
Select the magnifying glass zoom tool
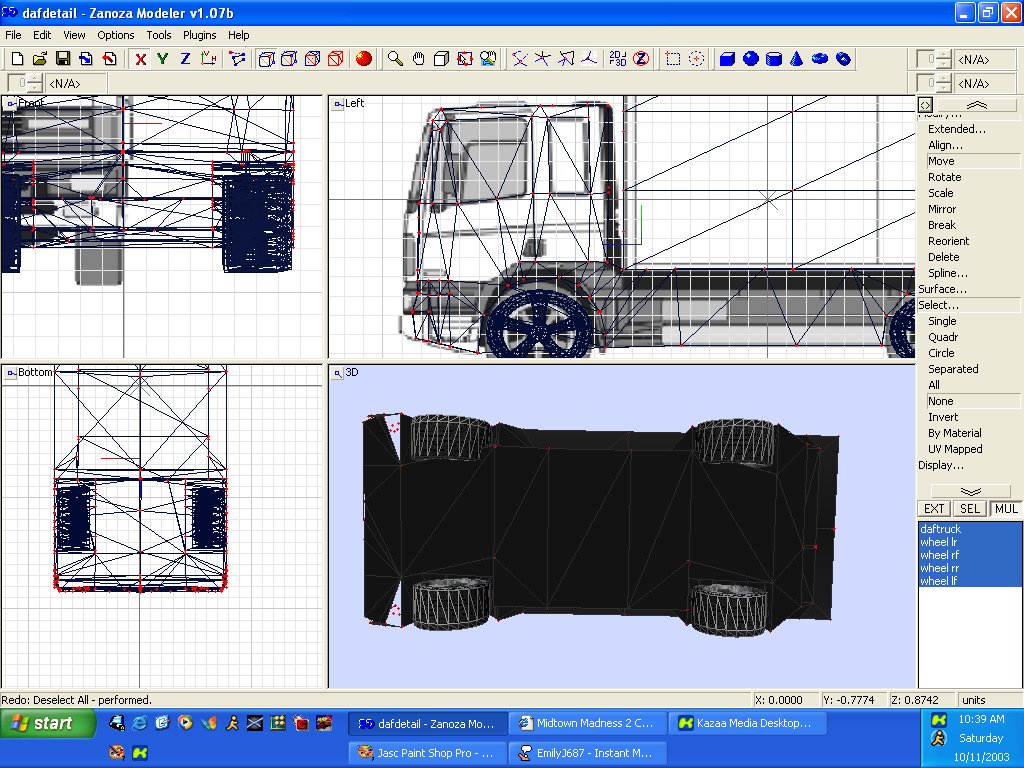396,59
